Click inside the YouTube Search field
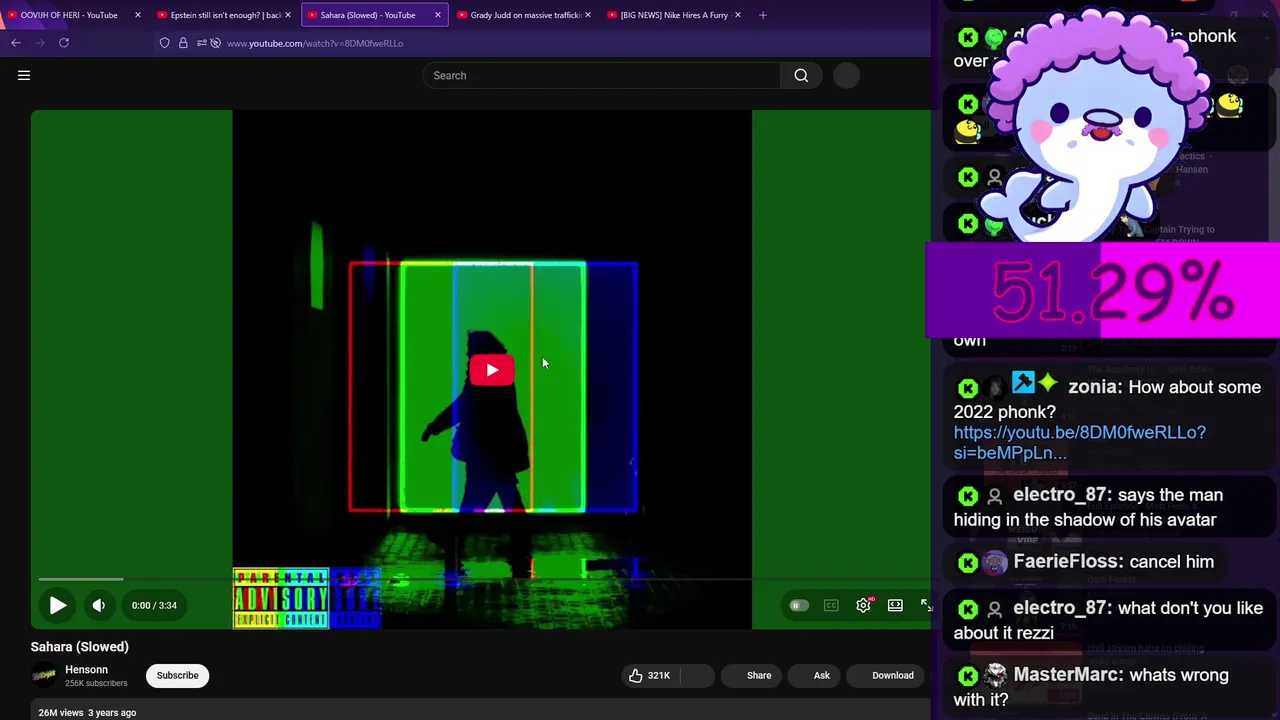Screen dimensions: 1280x720 [601, 75]
